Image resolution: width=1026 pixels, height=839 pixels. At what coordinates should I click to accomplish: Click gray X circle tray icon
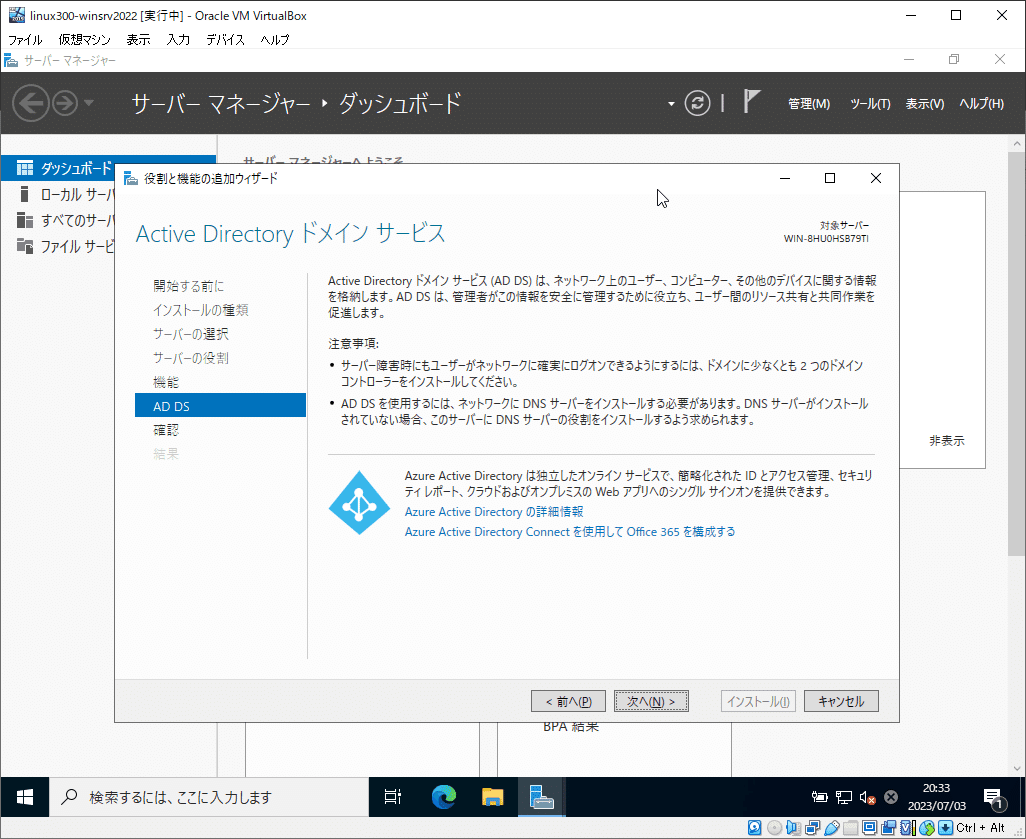[891, 797]
